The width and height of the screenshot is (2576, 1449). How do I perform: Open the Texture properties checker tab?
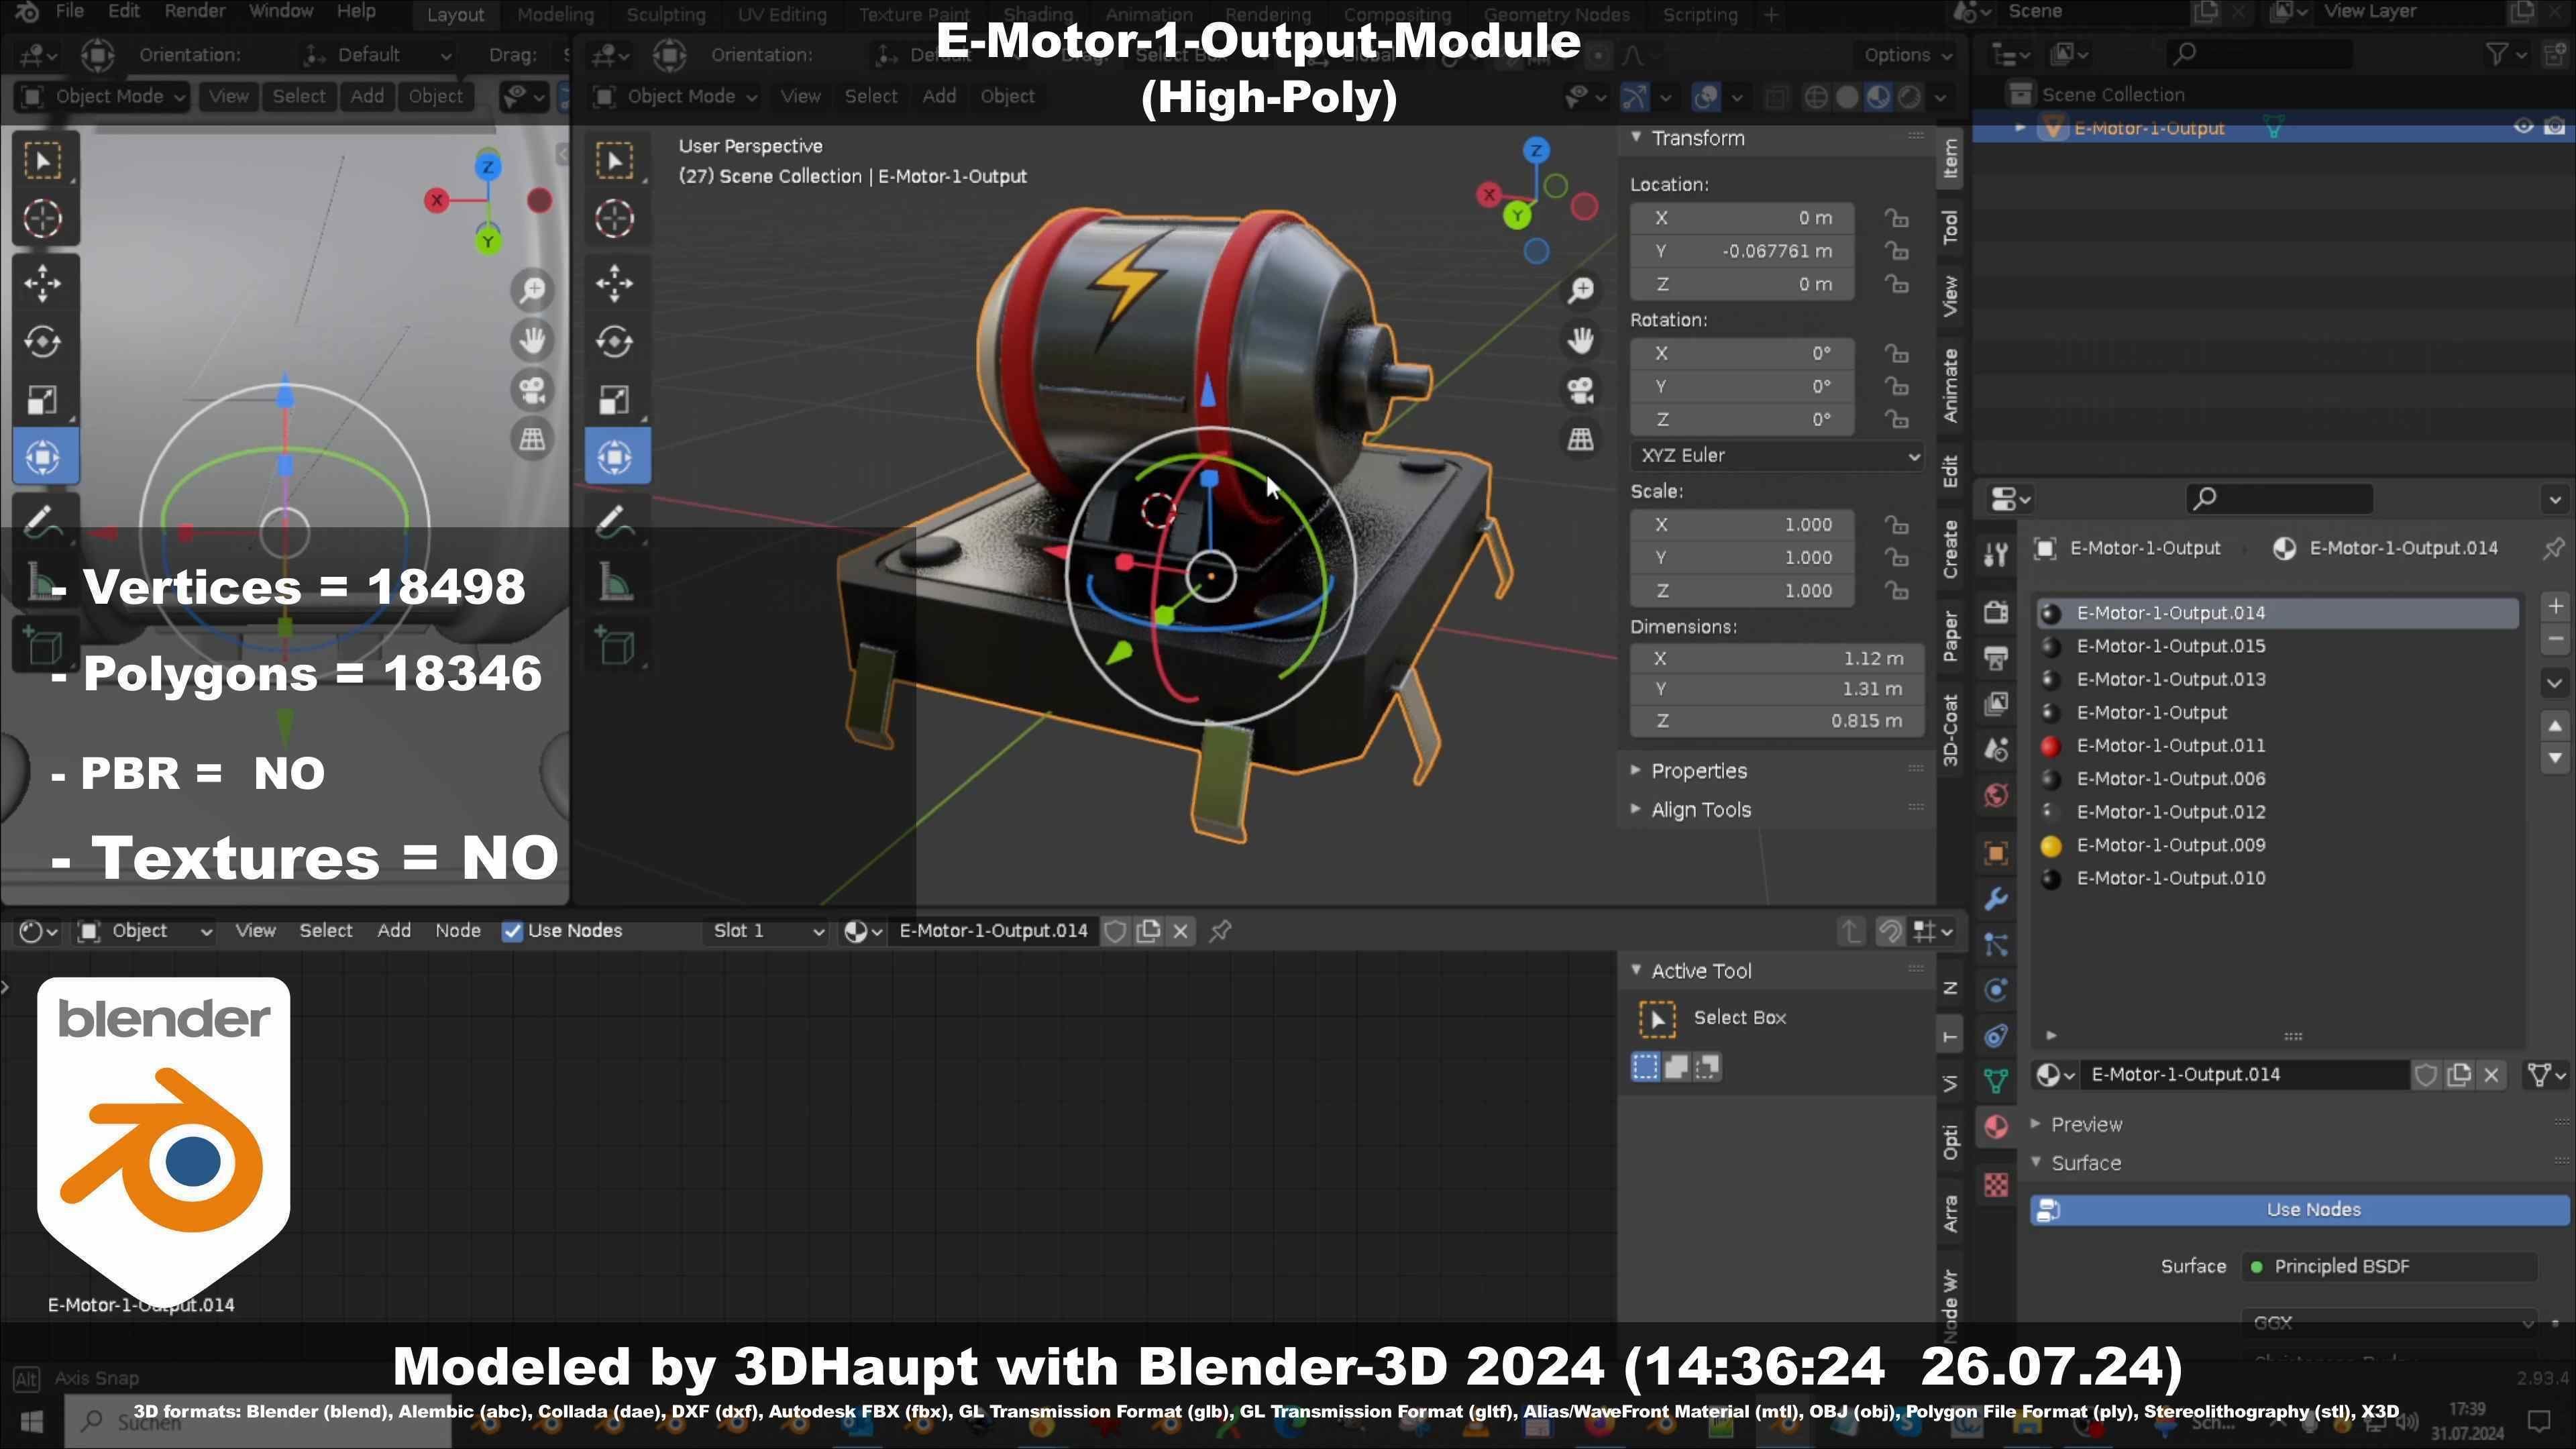[x=1996, y=1185]
